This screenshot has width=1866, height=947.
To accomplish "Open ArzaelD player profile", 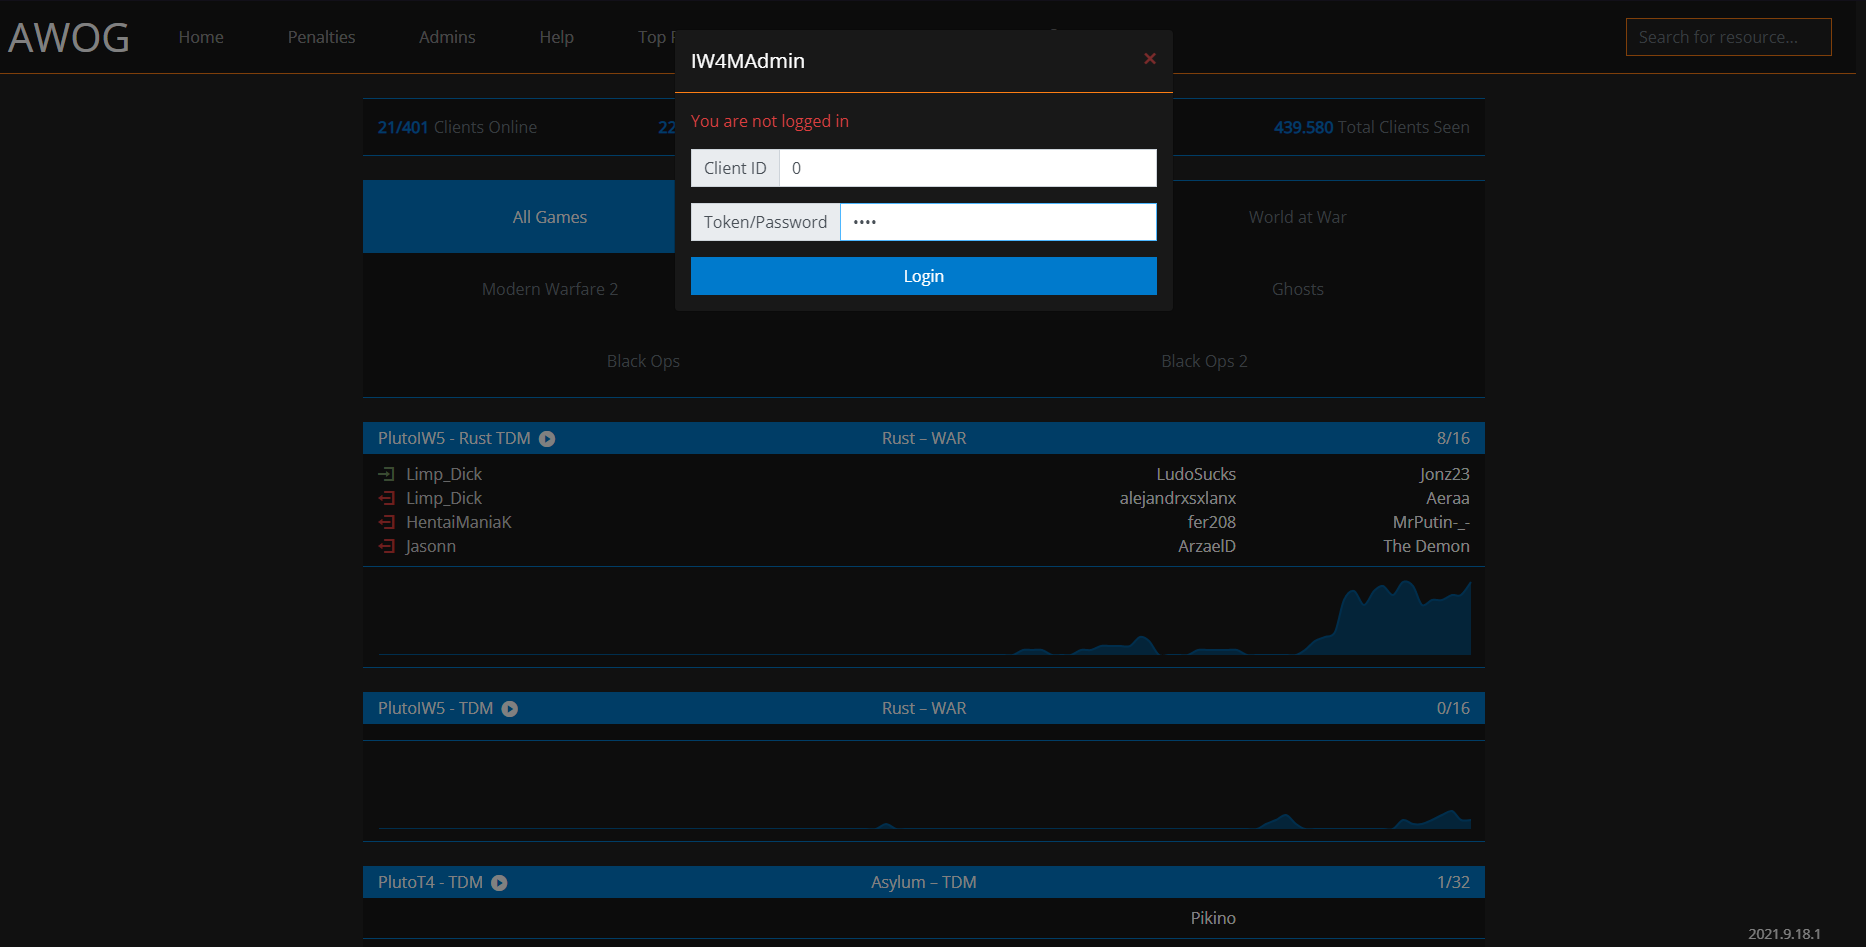I will tap(1207, 546).
